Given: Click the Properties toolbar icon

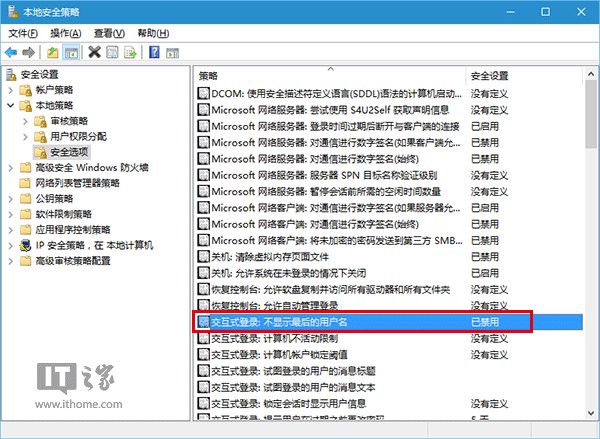Looking at the screenshot, I should point(112,52).
